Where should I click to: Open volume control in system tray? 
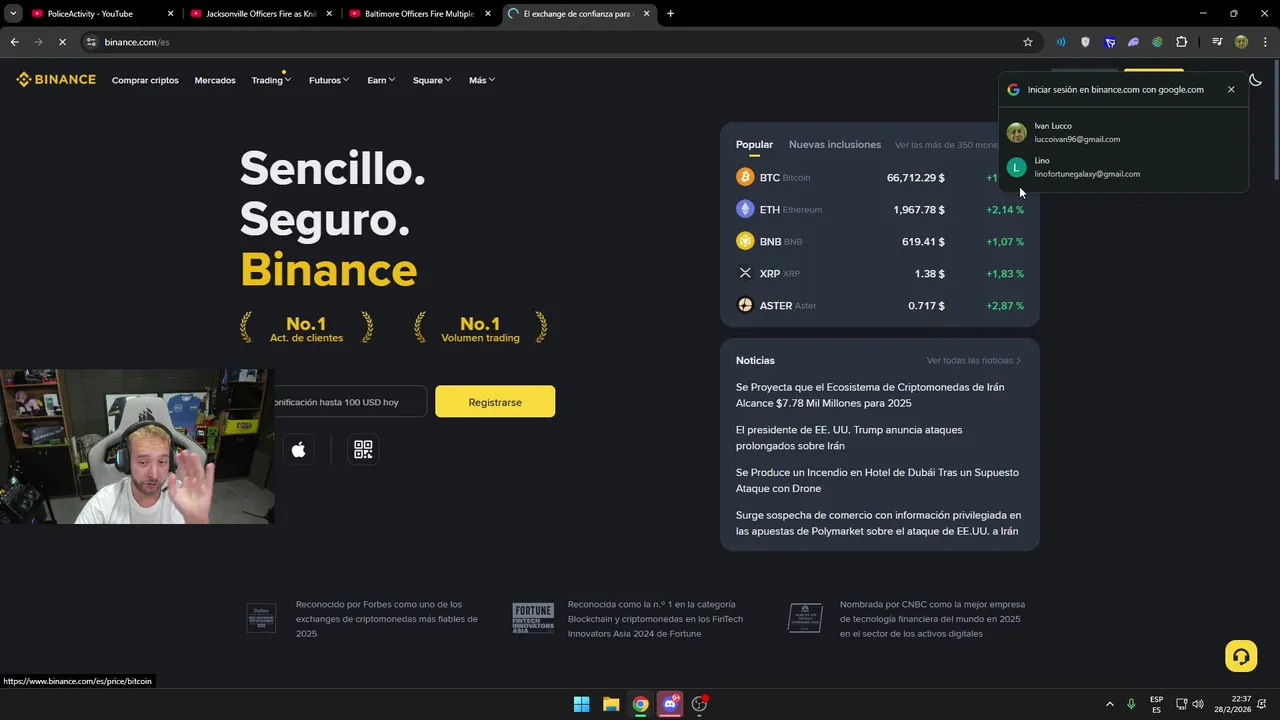click(x=1198, y=704)
